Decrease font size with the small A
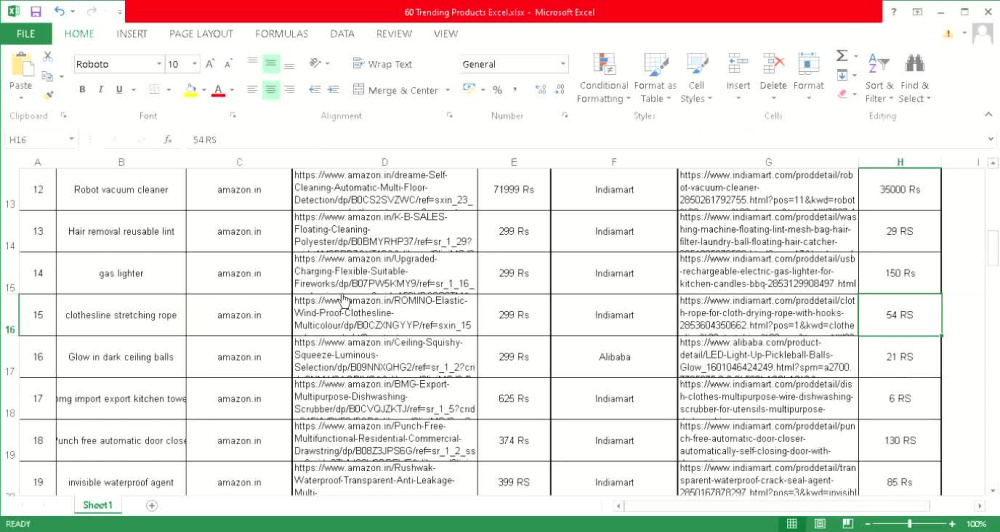 pos(228,64)
